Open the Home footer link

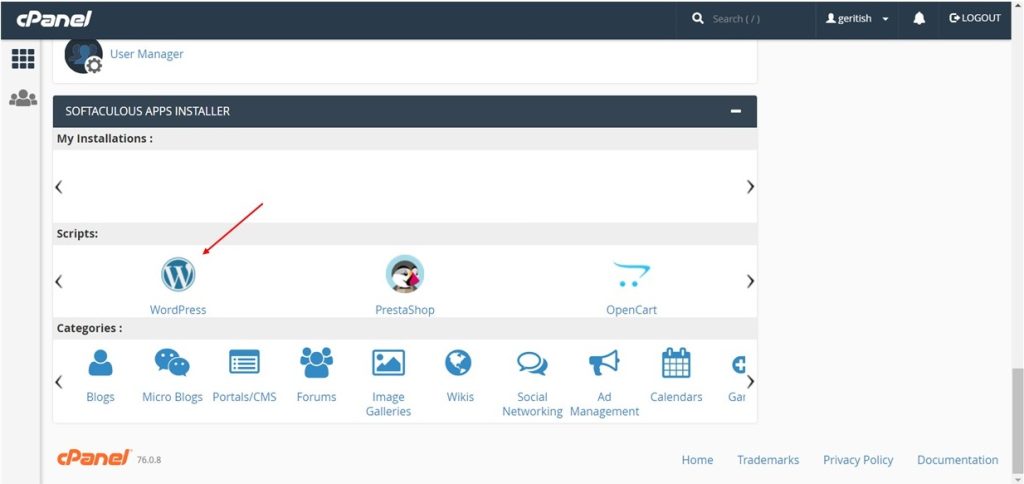[697, 460]
